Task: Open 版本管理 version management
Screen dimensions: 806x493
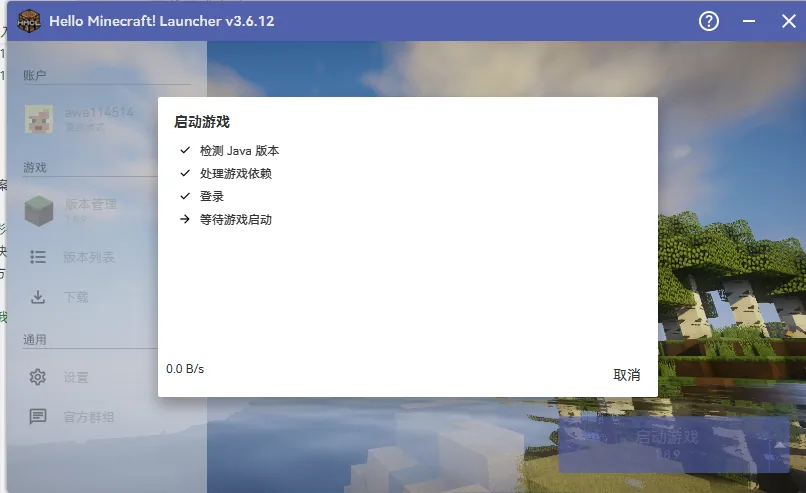Action: coord(90,204)
